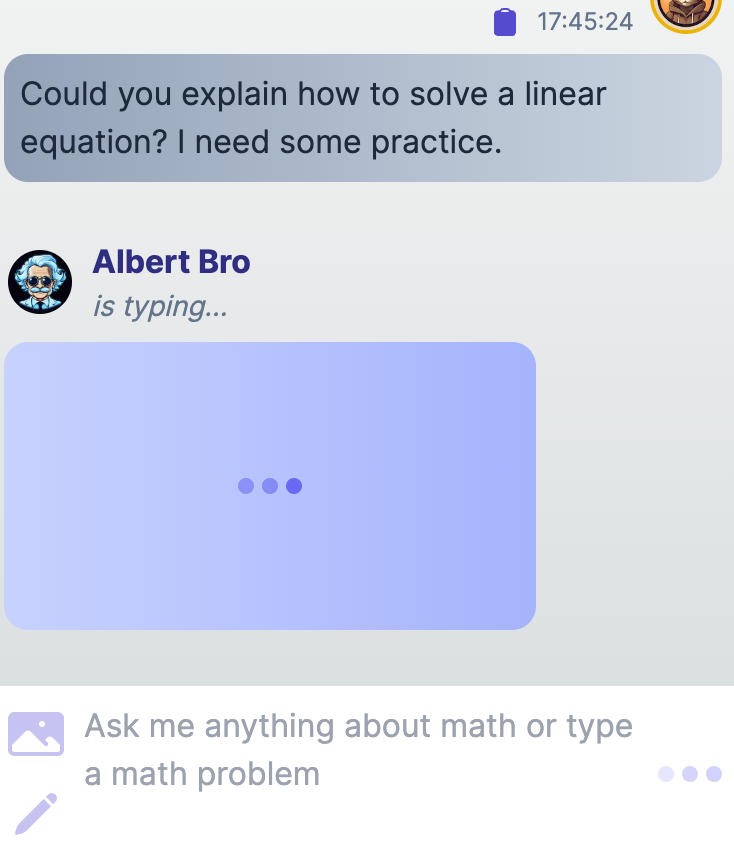Screen dimensions: 734x842
Task: Click the three-dot indicator beside the input
Action: pyautogui.click(x=690, y=773)
